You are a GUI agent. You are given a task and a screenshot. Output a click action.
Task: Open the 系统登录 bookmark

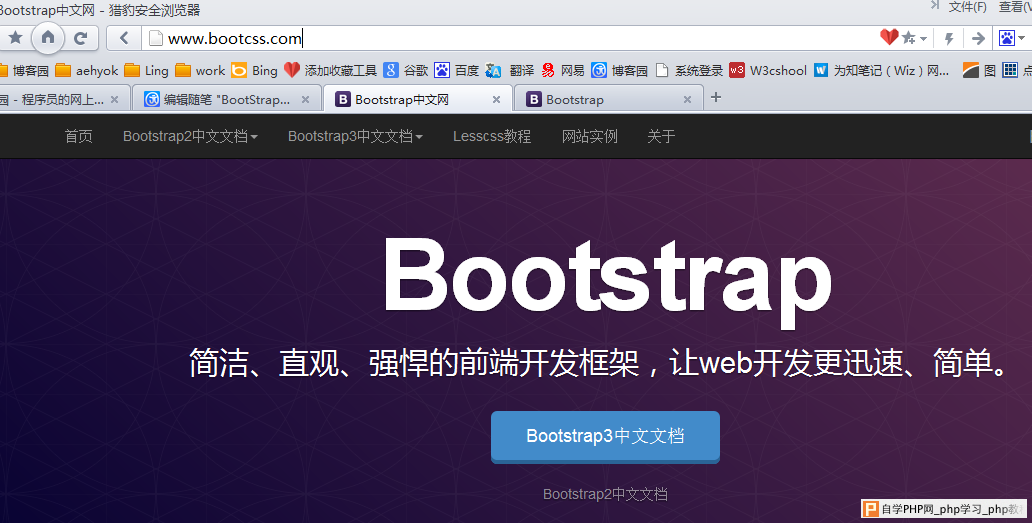[x=689, y=70]
